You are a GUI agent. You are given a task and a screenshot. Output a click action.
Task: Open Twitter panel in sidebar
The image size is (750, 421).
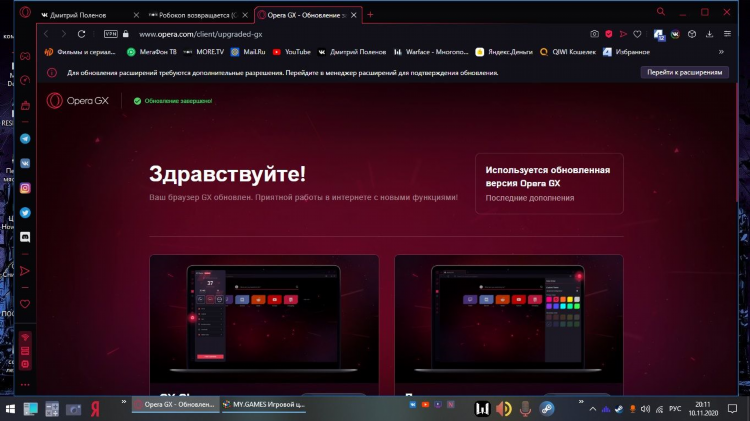pos(25,212)
